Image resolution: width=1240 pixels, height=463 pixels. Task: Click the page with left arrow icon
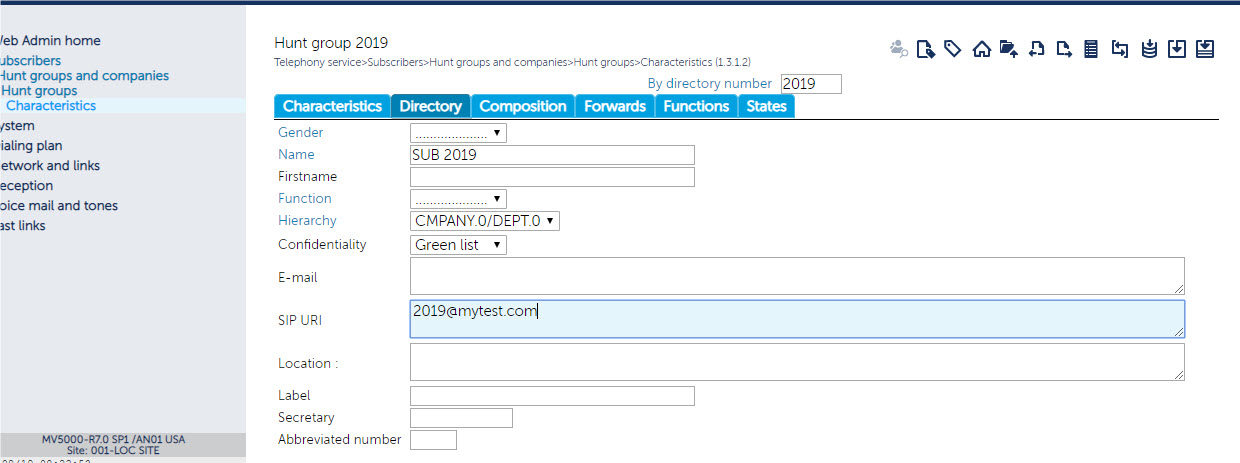[1037, 48]
